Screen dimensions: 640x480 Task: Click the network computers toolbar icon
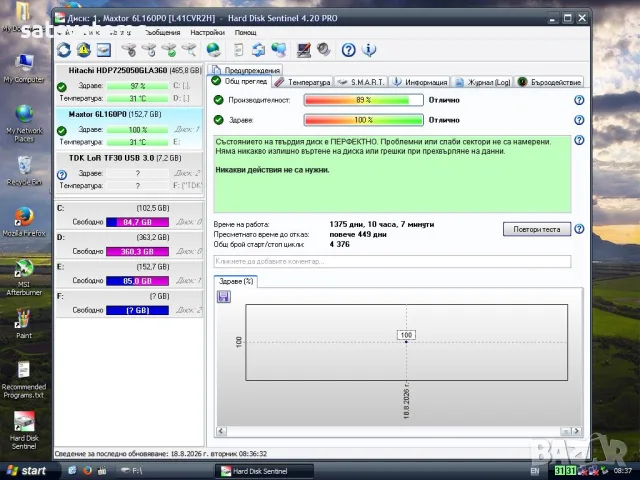pos(279,50)
